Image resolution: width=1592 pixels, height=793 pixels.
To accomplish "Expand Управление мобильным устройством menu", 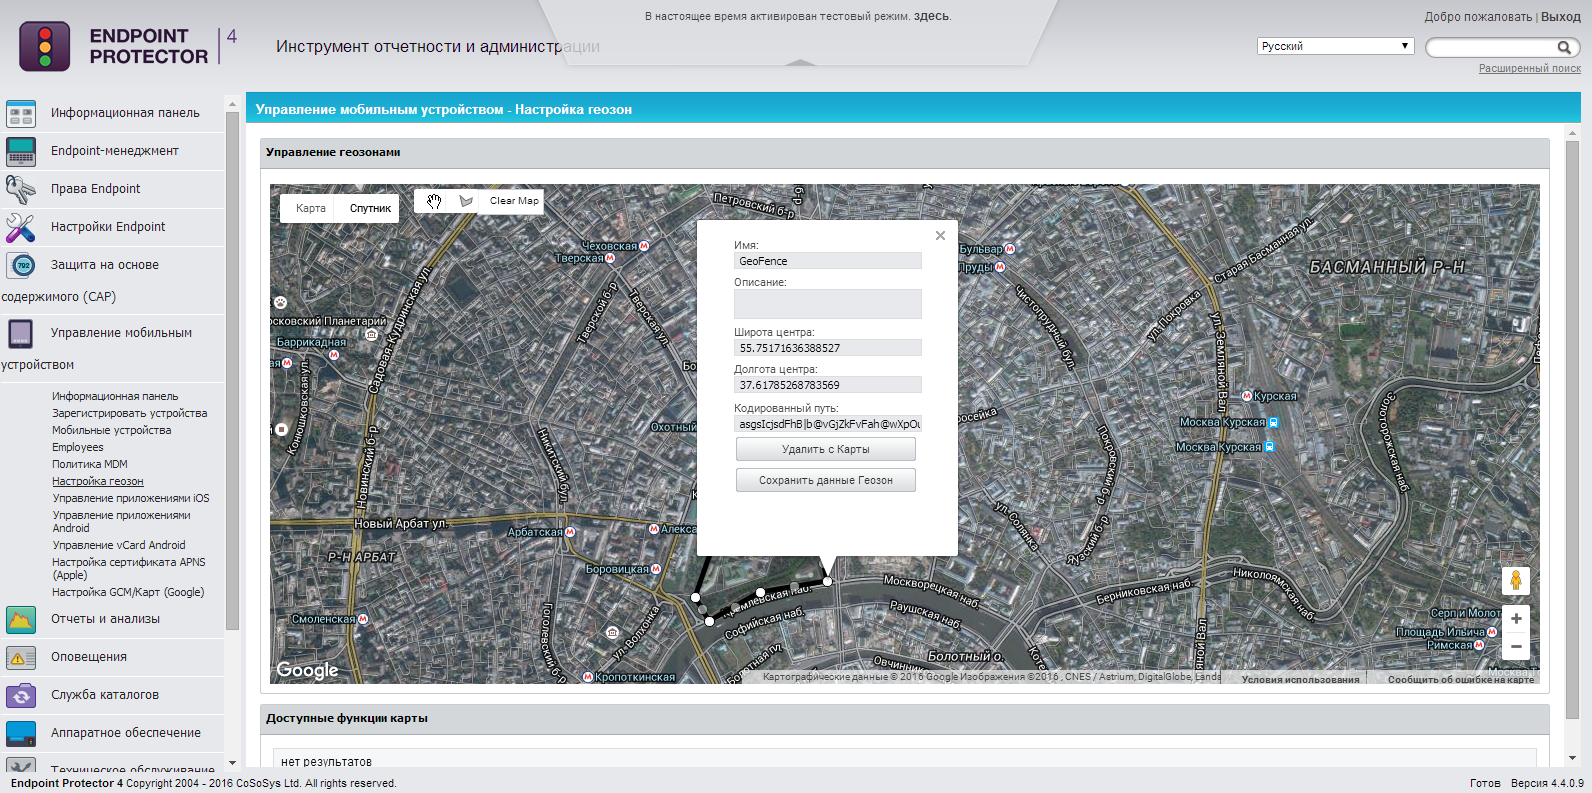I will click(121, 333).
